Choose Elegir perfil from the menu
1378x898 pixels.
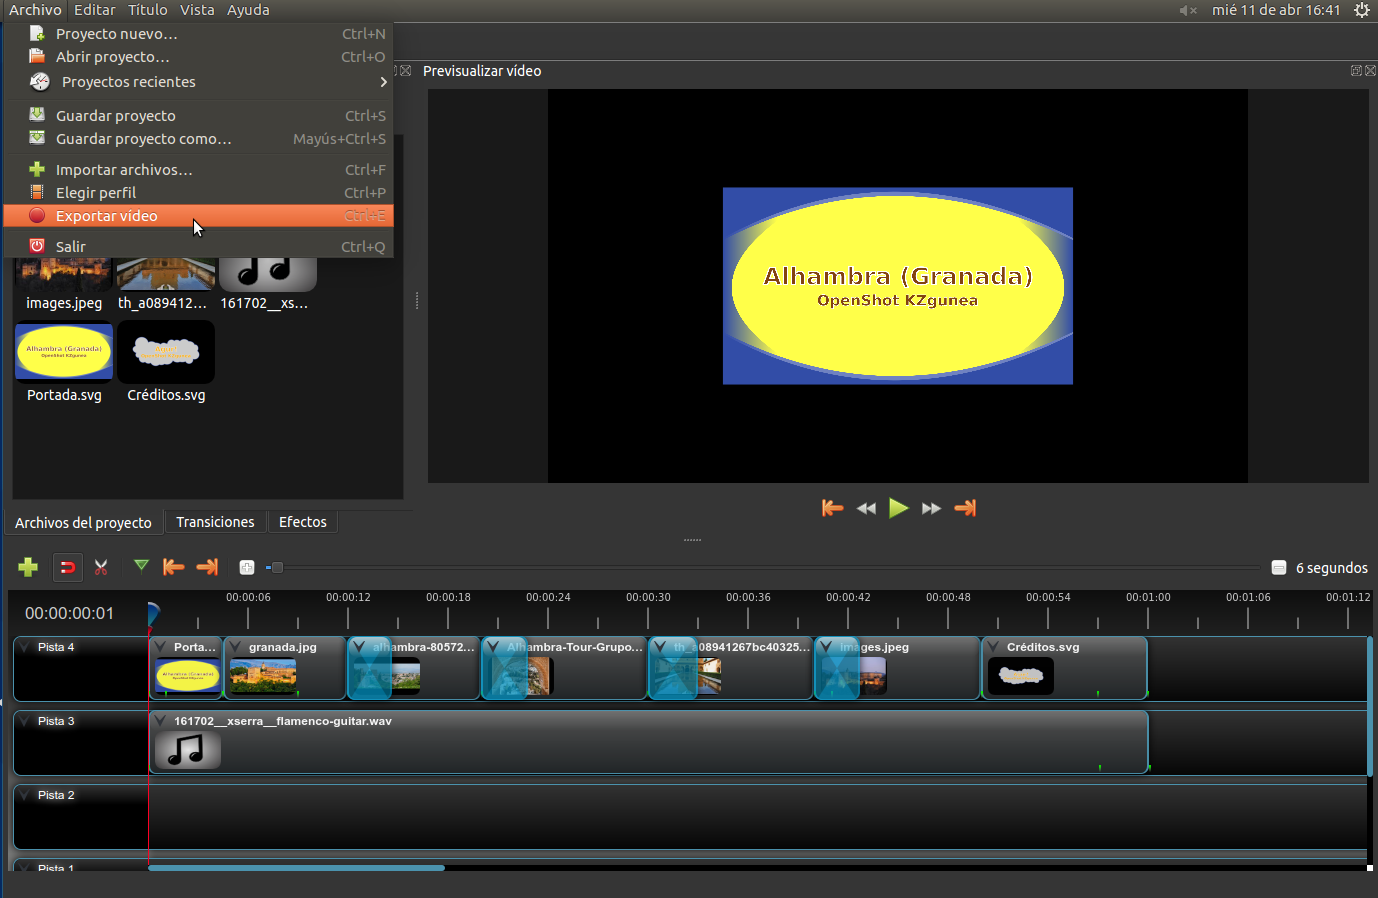click(x=198, y=193)
